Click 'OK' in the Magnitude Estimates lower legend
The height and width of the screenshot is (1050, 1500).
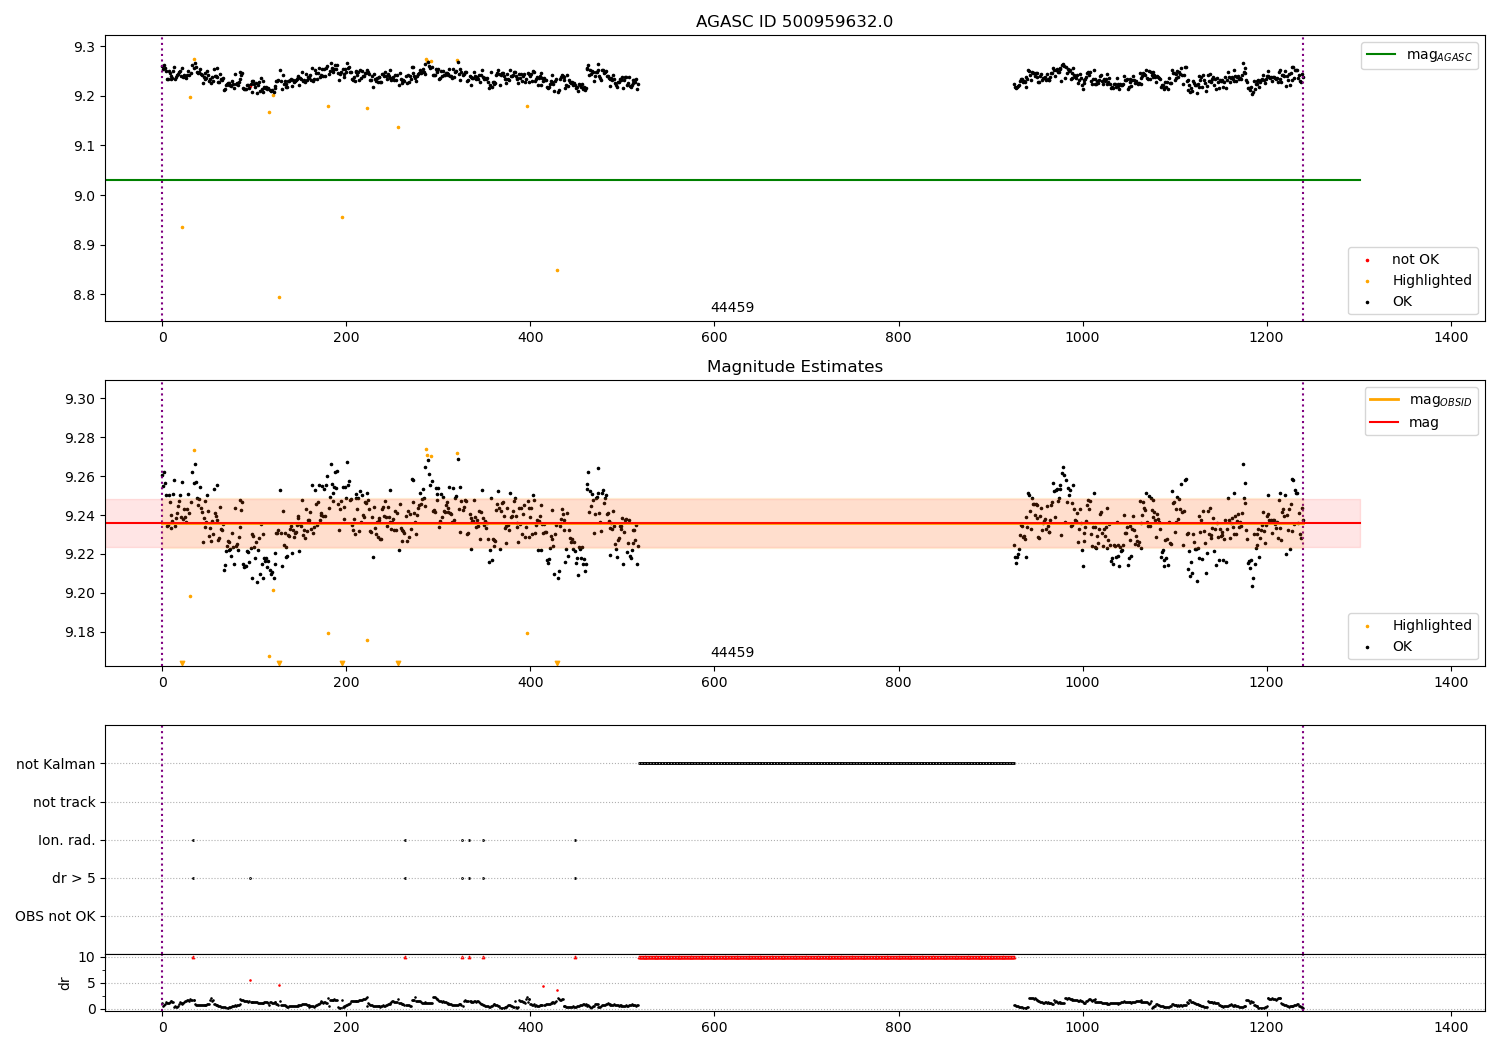click(1402, 647)
